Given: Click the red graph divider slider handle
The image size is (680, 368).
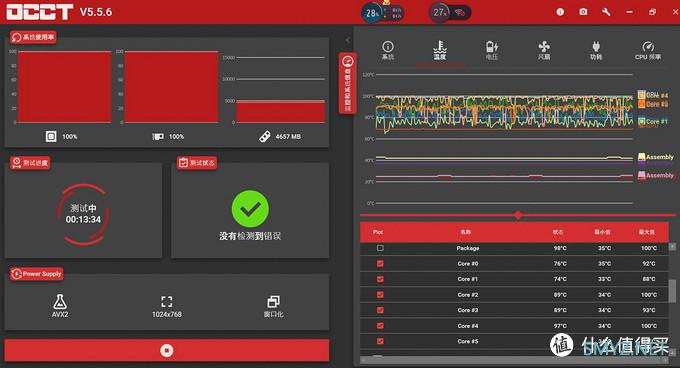Looking at the screenshot, I should (518, 215).
